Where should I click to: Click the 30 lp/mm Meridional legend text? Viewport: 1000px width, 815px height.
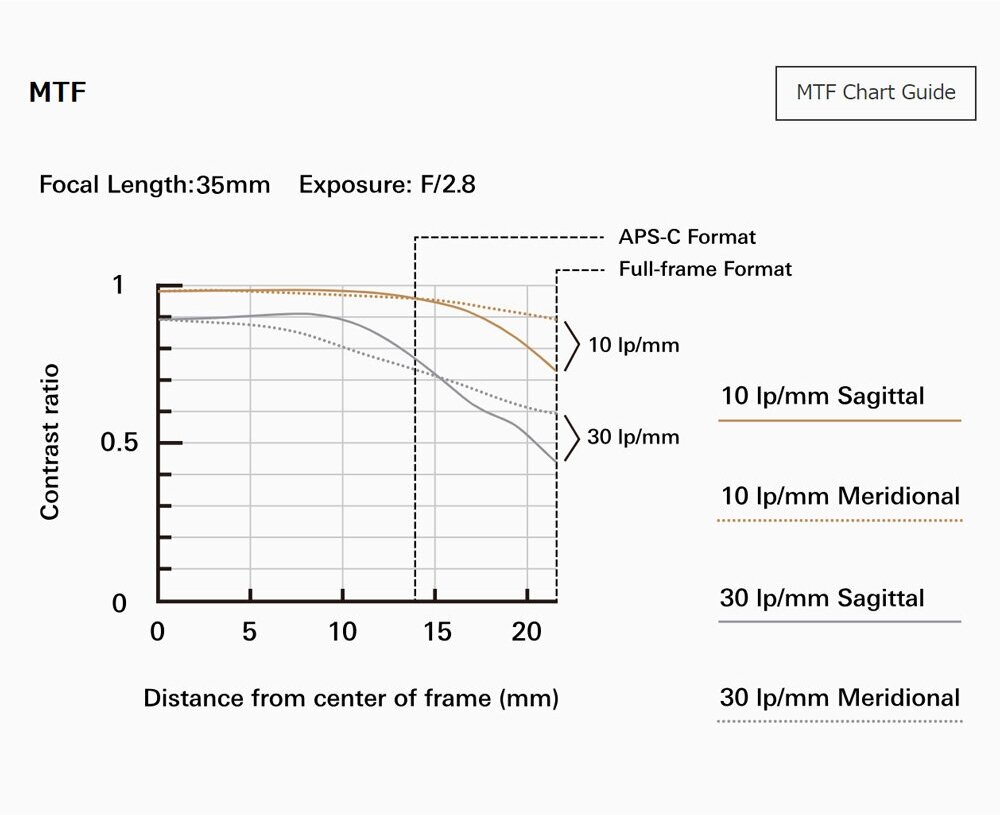(x=840, y=698)
